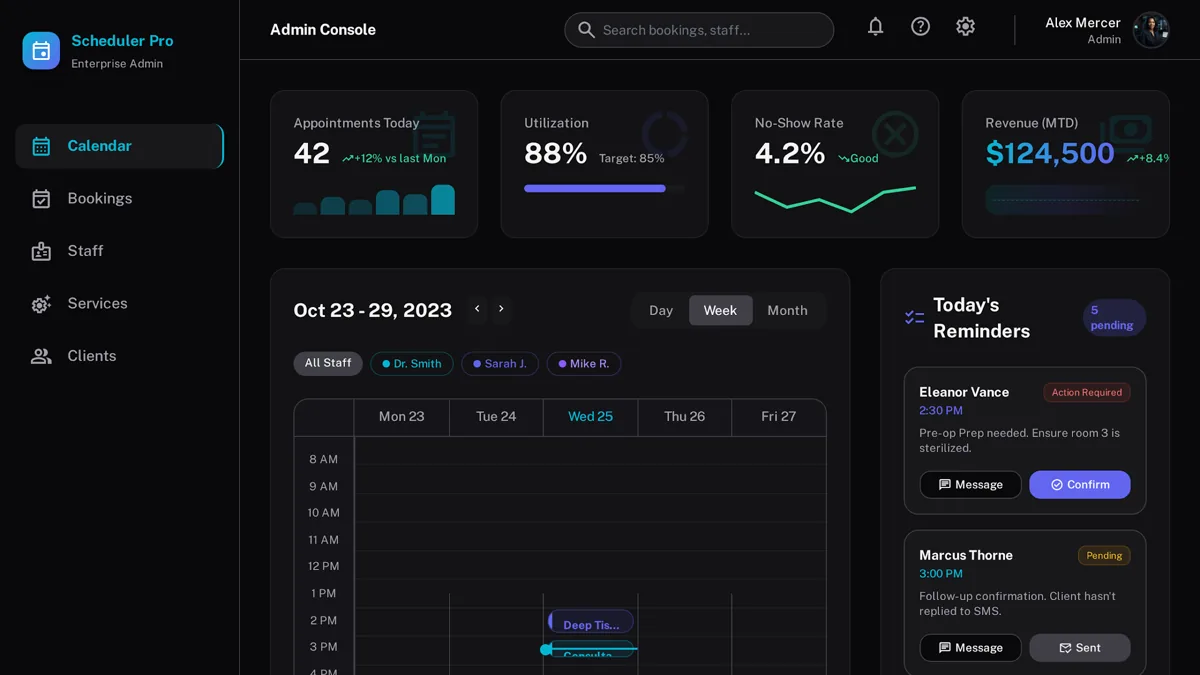The width and height of the screenshot is (1200, 675).
Task: Click the Services sidebar icon
Action: point(41,304)
